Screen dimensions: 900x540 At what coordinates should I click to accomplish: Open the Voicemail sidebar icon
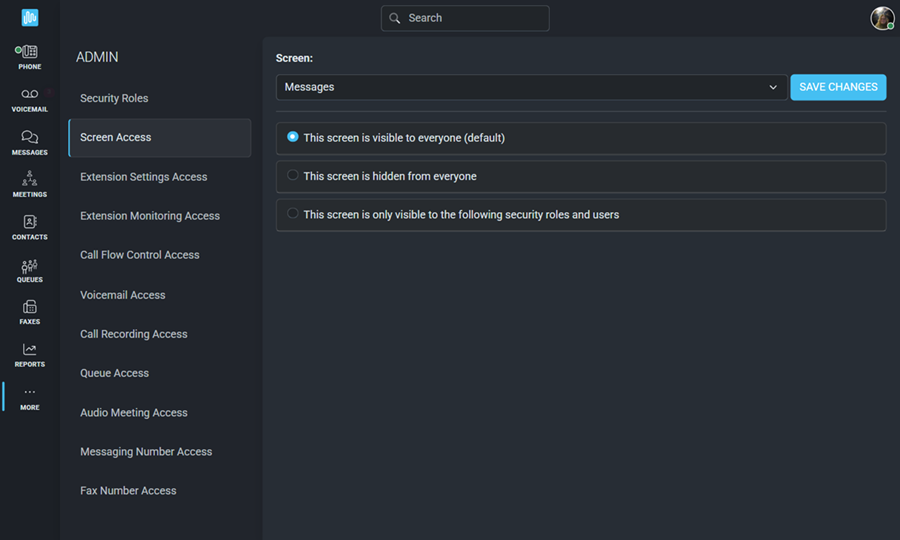[29, 94]
